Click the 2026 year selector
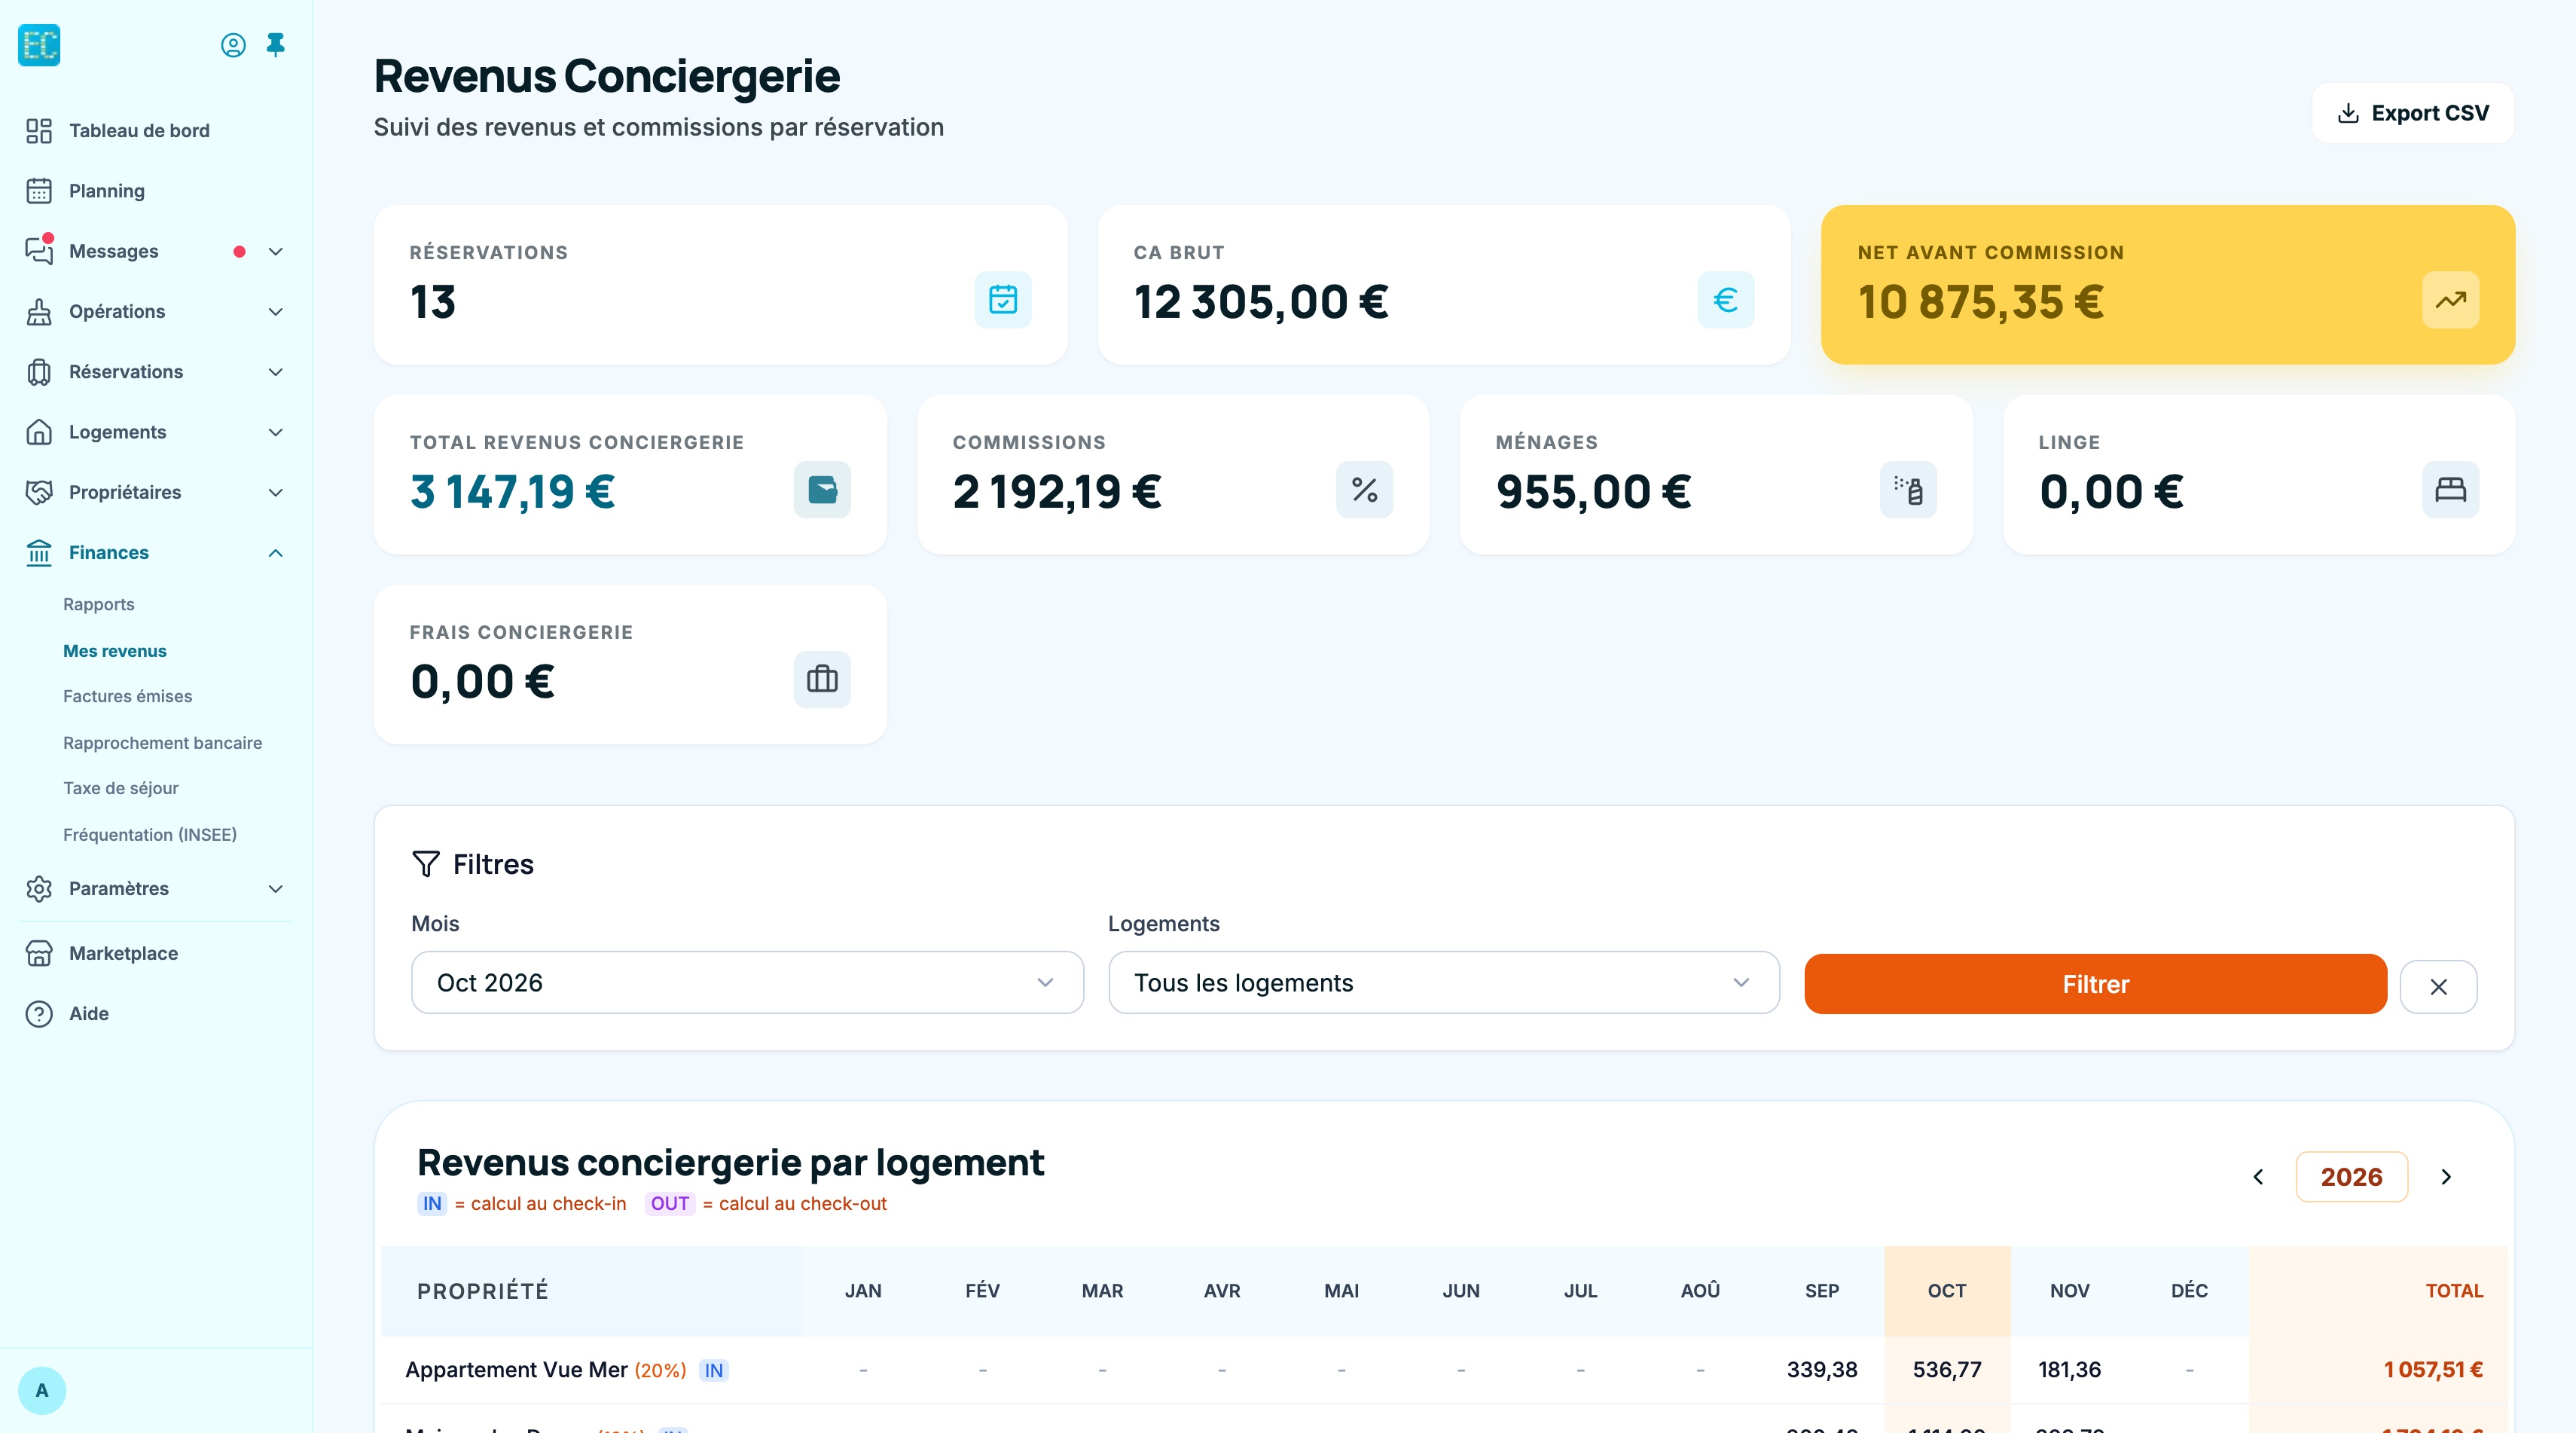This screenshot has width=2576, height=1433. tap(2351, 1177)
